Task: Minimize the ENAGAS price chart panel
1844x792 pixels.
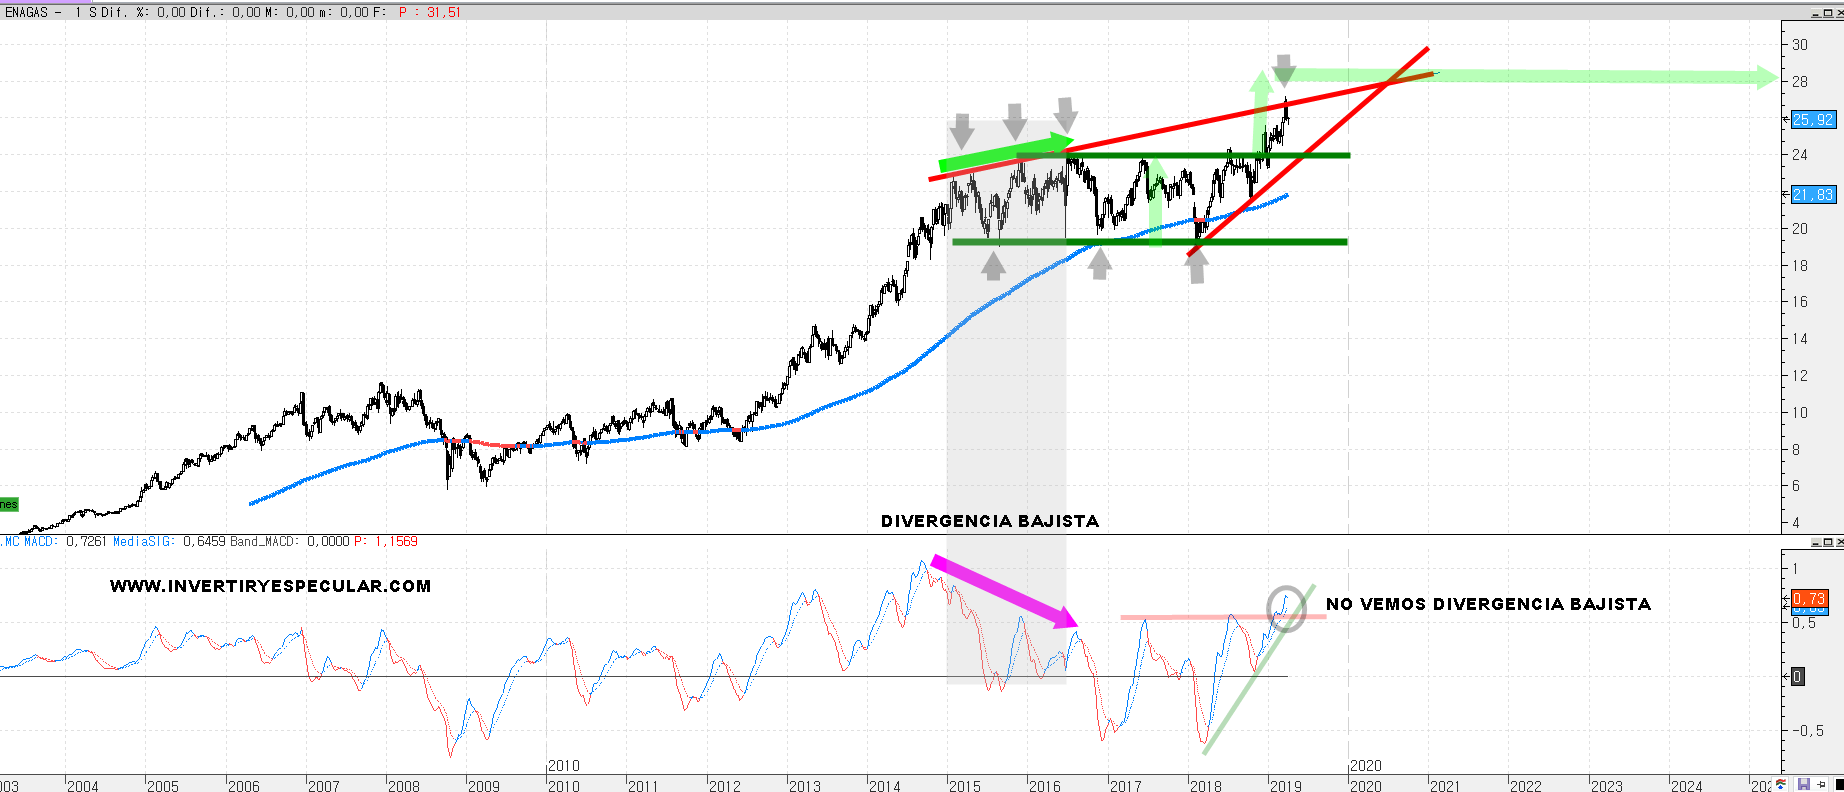Action: point(1816,12)
